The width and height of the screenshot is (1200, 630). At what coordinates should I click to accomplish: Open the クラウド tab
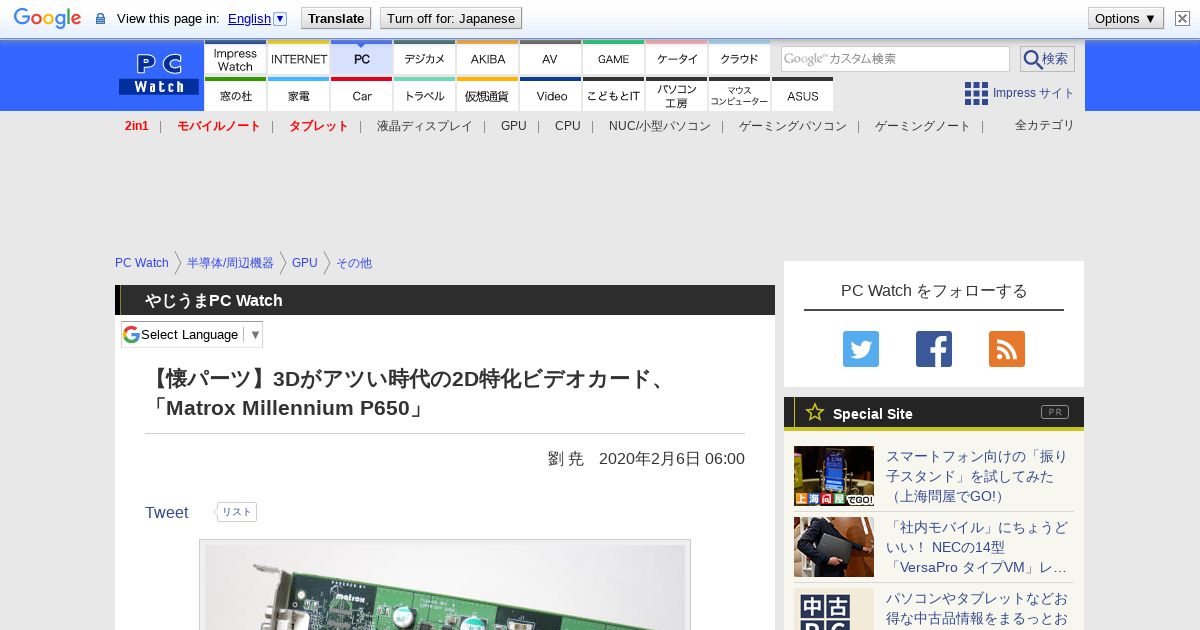click(740, 58)
